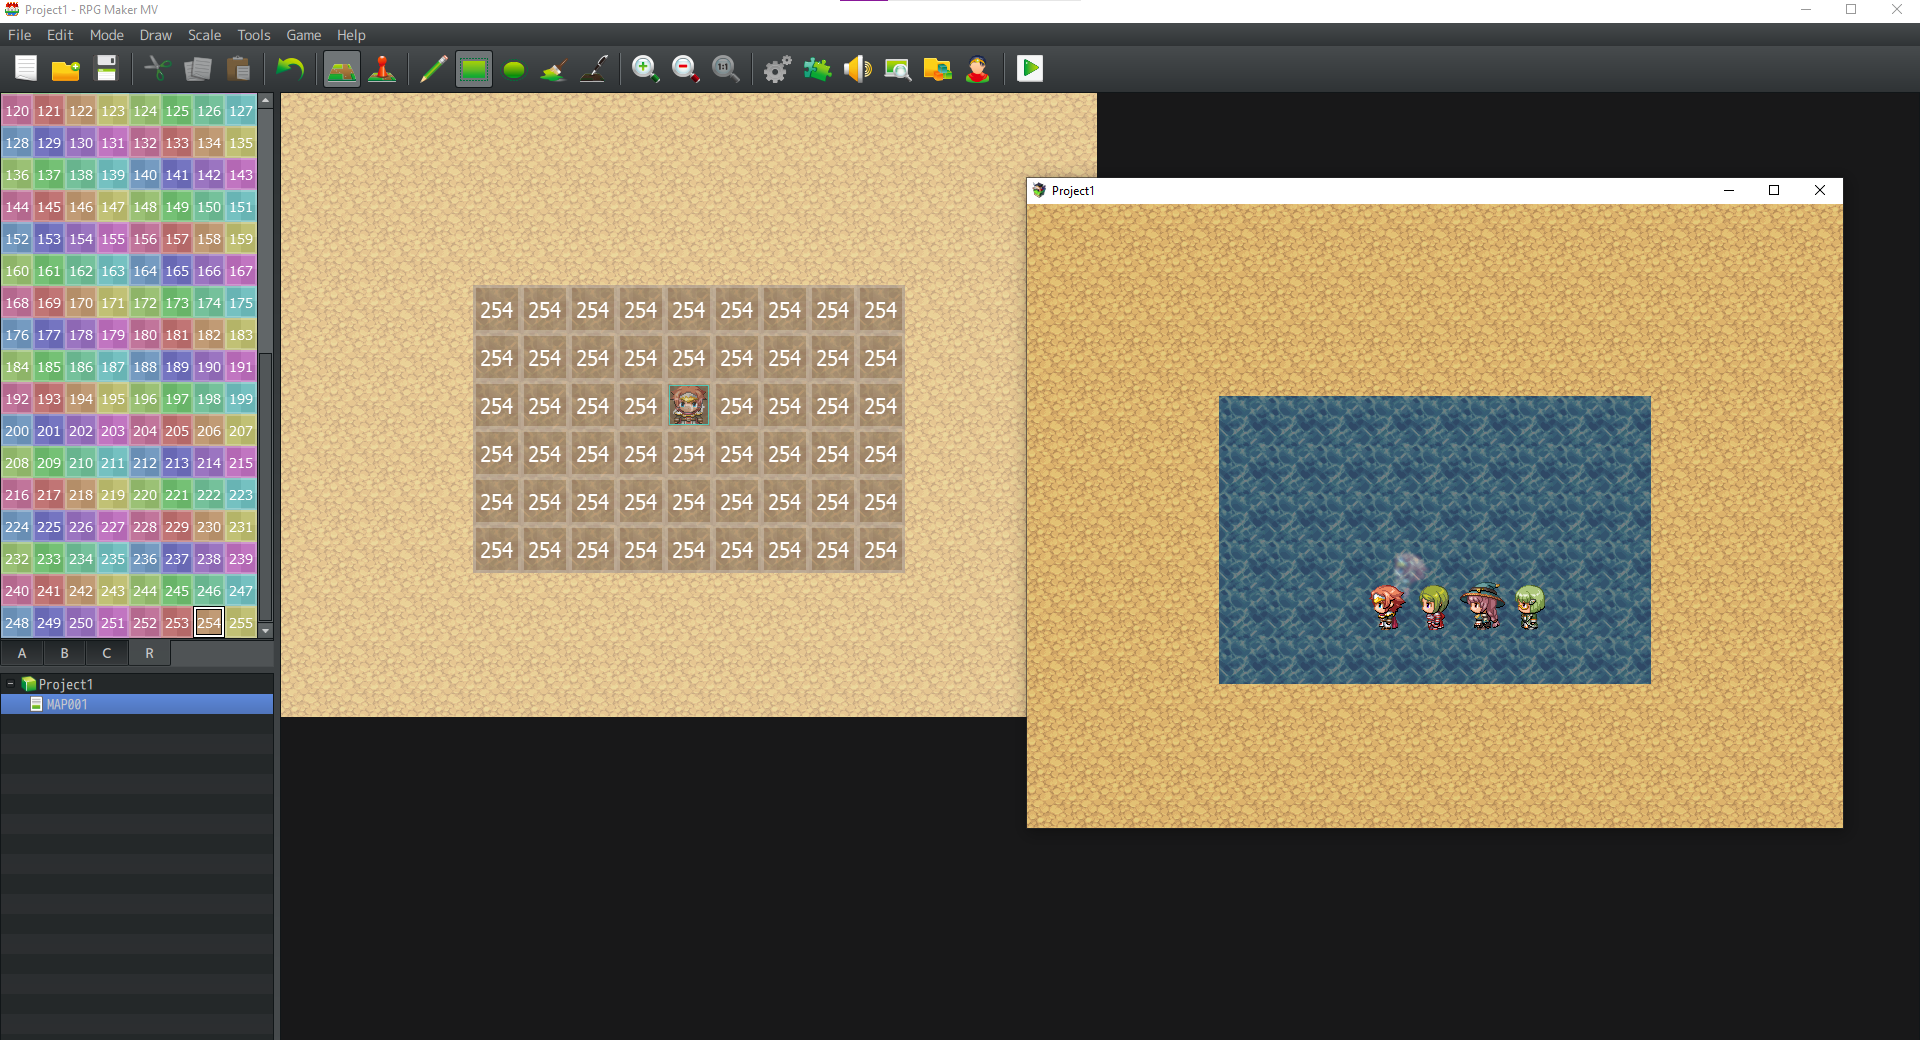
Task: Close the RPG Maker MV window
Action: [1897, 10]
